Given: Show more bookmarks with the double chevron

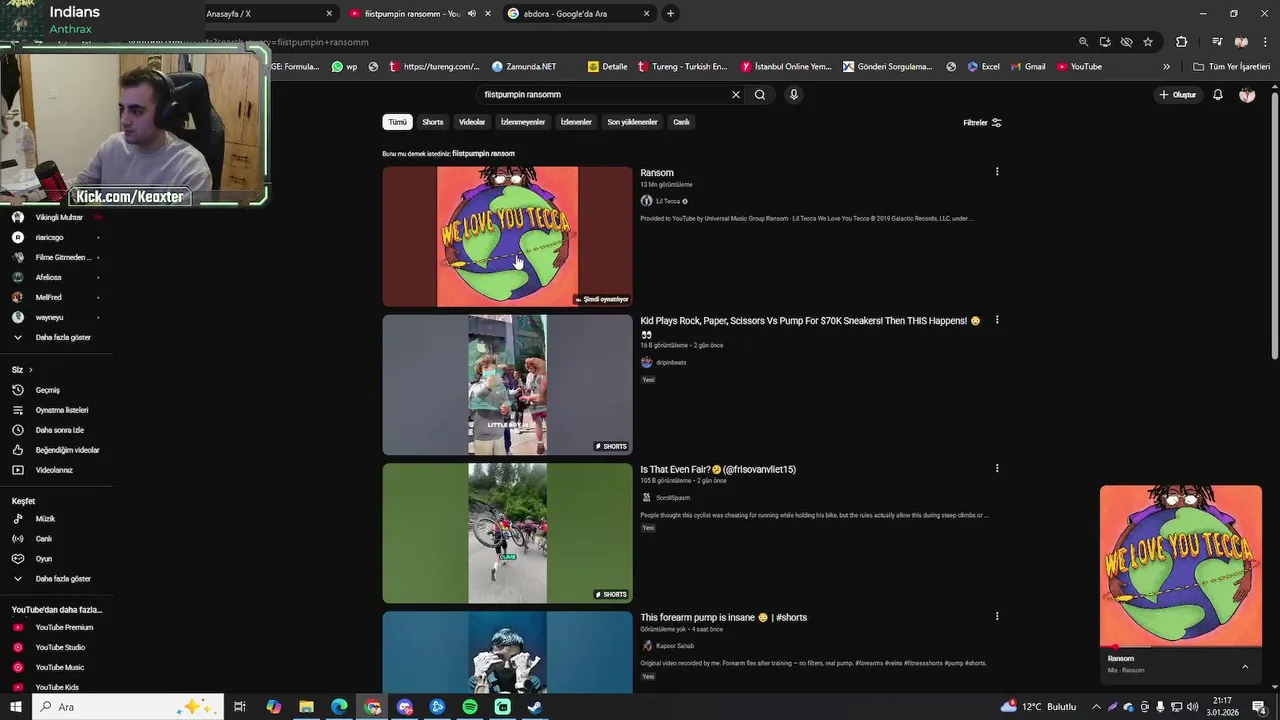Looking at the screenshot, I should pyautogui.click(x=1166, y=67).
